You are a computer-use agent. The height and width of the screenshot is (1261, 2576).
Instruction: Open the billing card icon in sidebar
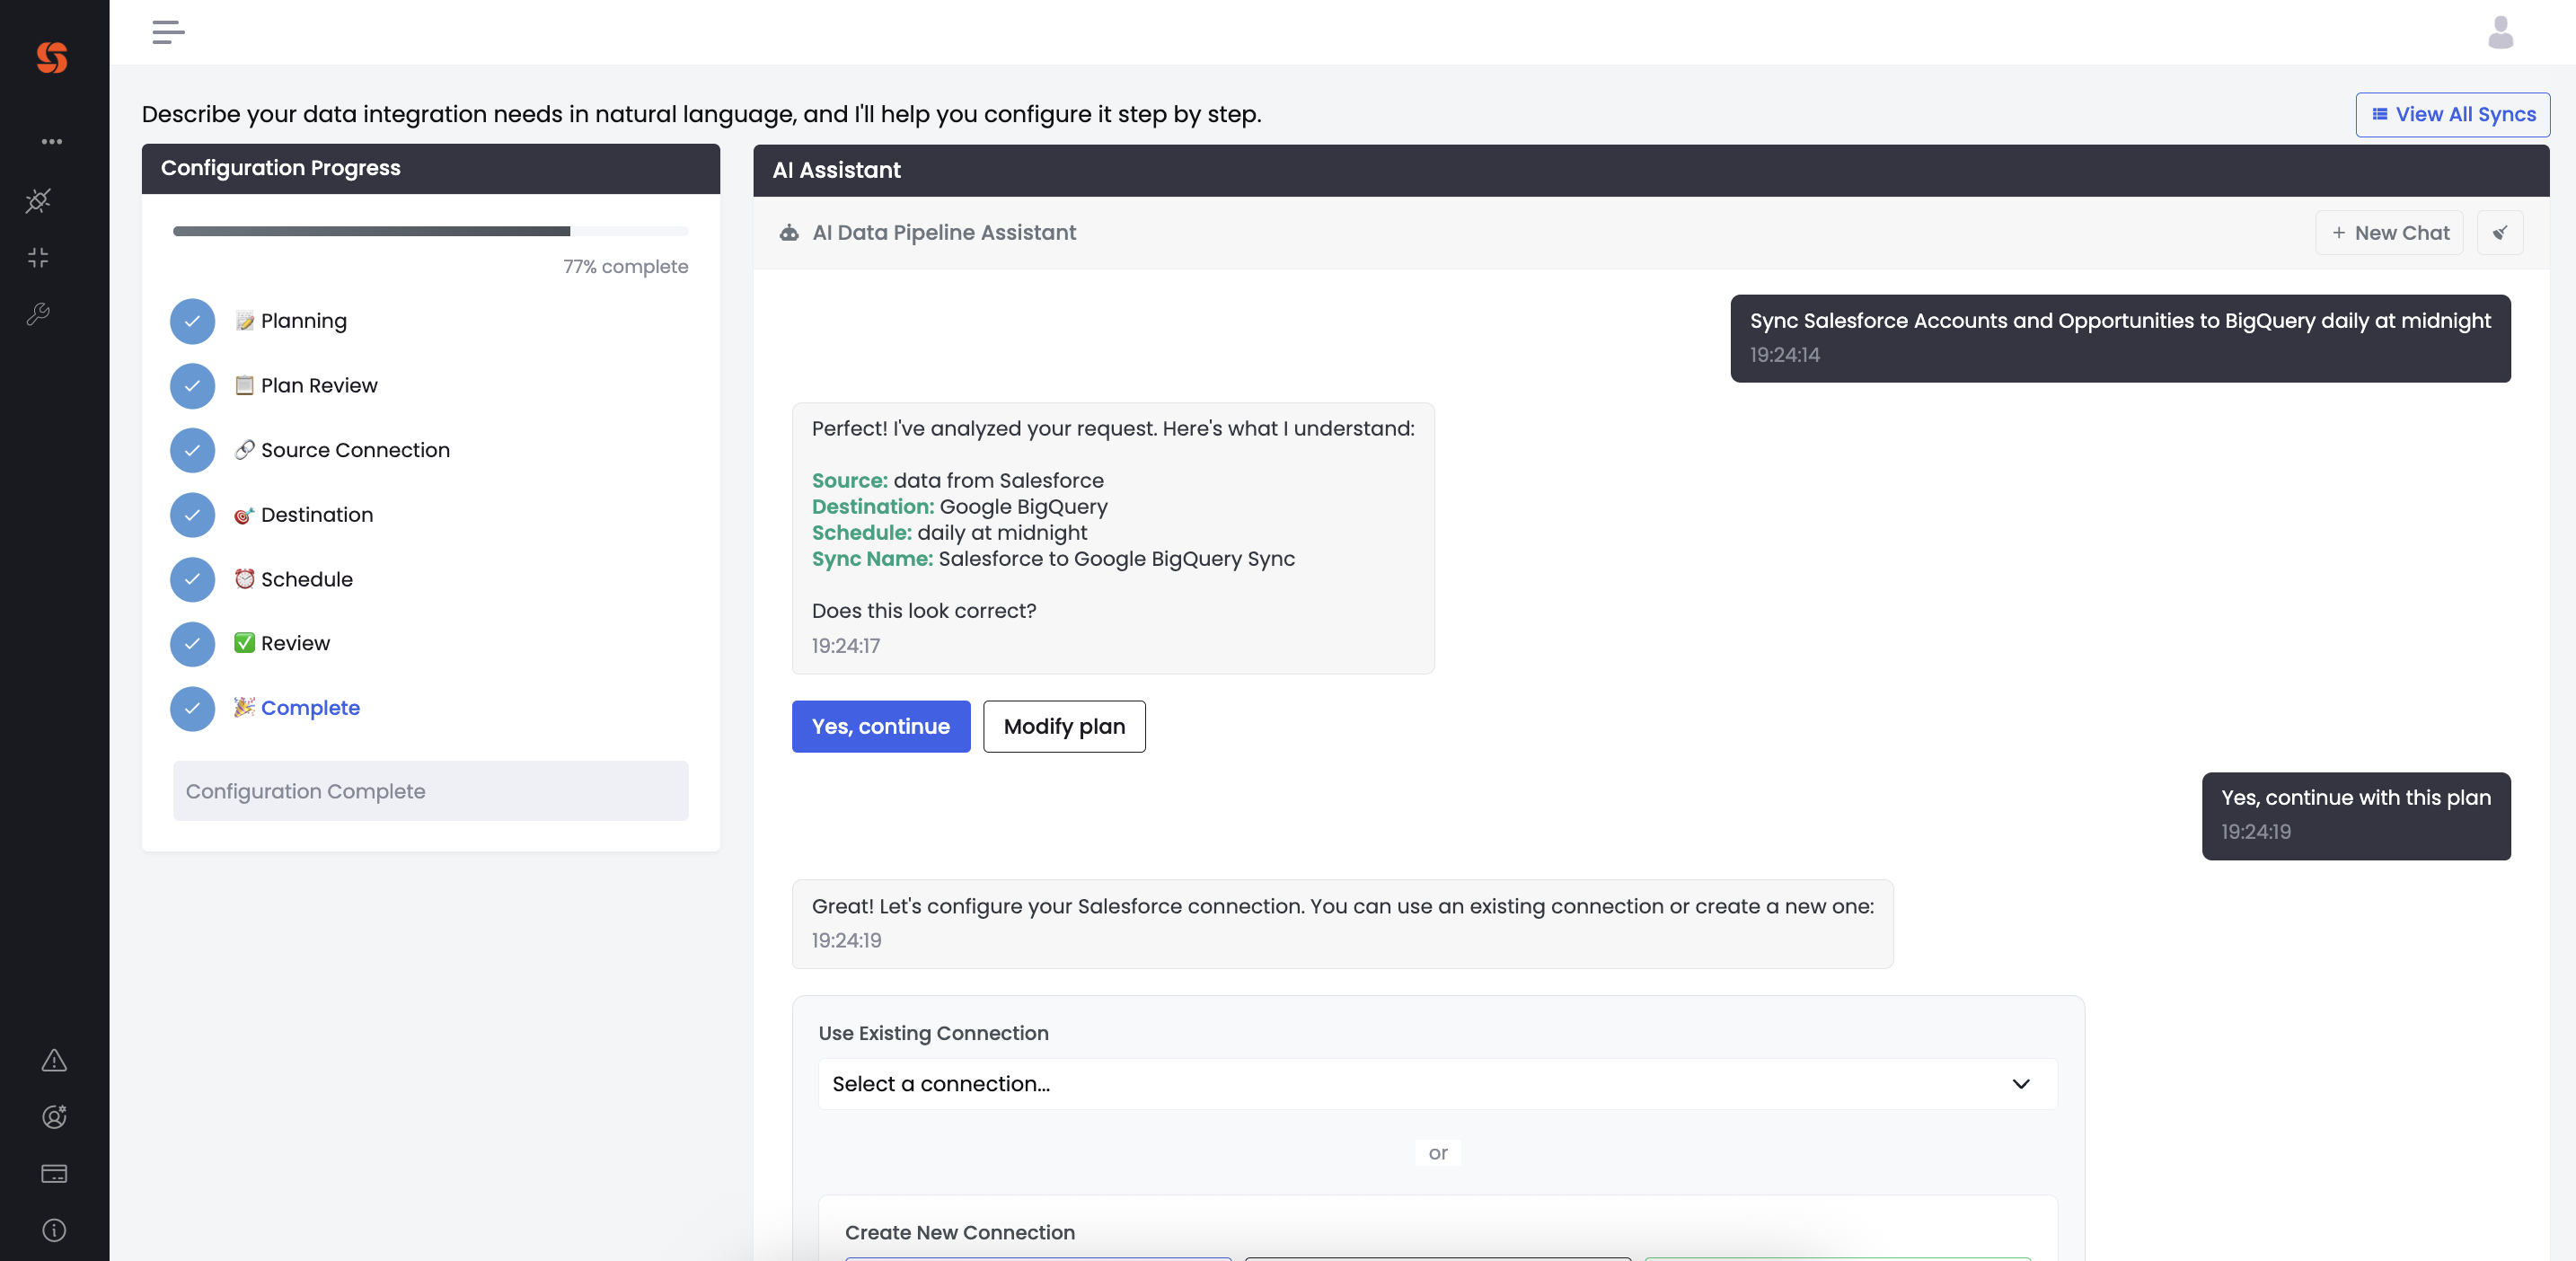pos(54,1173)
